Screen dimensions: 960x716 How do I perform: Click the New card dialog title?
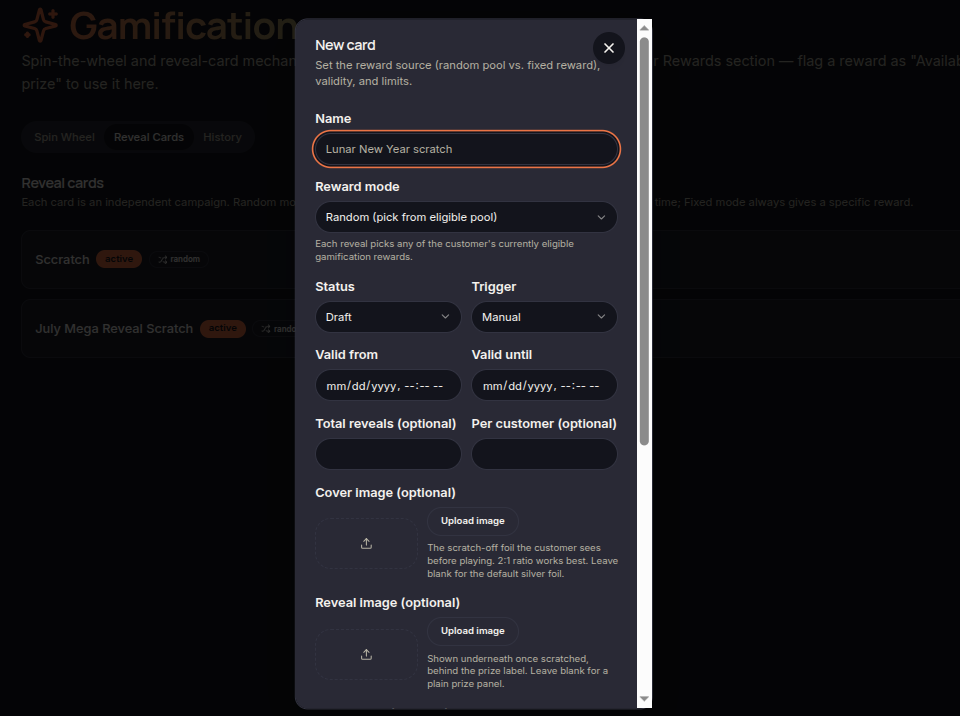coord(345,45)
